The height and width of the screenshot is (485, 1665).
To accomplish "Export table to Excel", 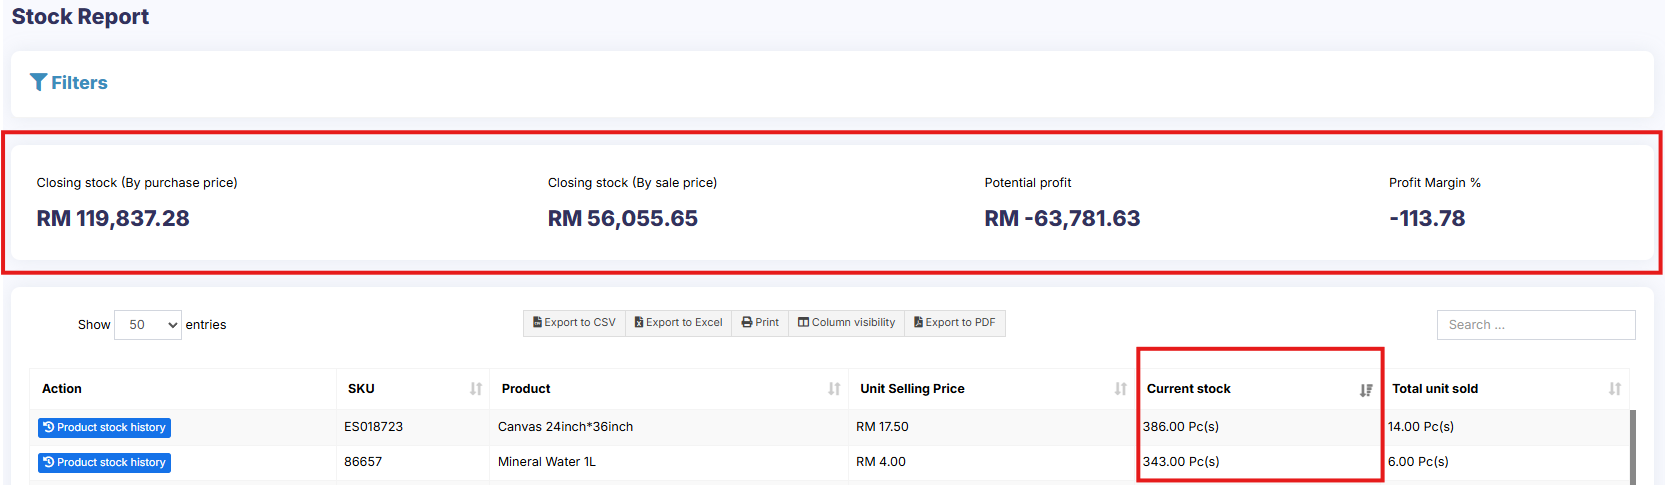I will pos(678,323).
